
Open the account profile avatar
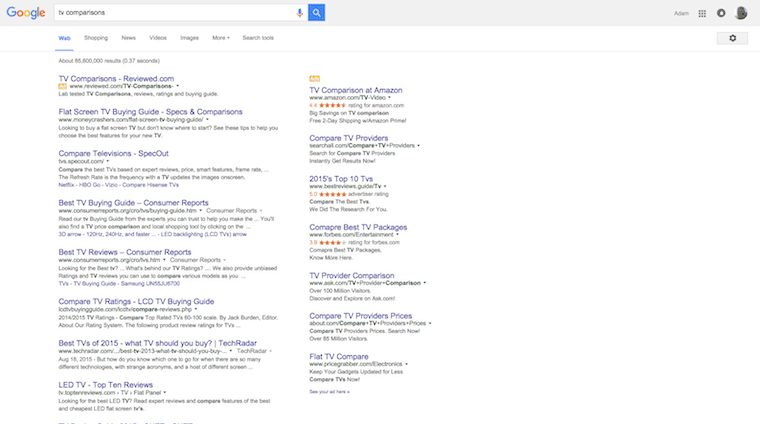pyautogui.click(x=741, y=13)
